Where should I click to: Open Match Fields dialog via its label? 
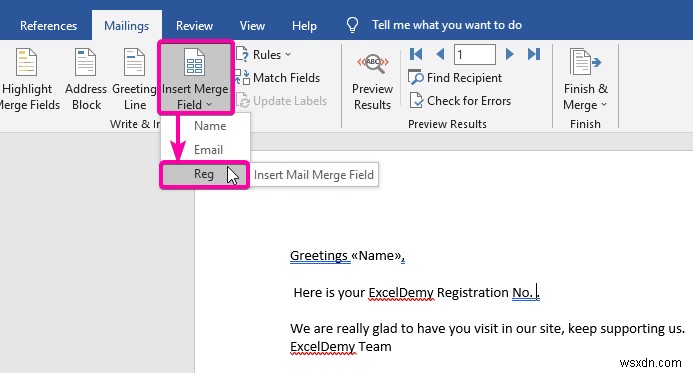coord(286,78)
